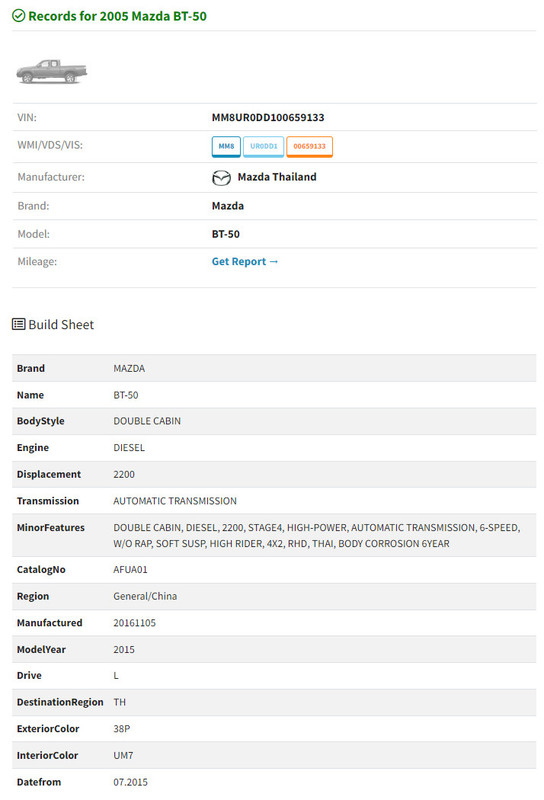Click the Region value 'General/China'

(x=145, y=596)
